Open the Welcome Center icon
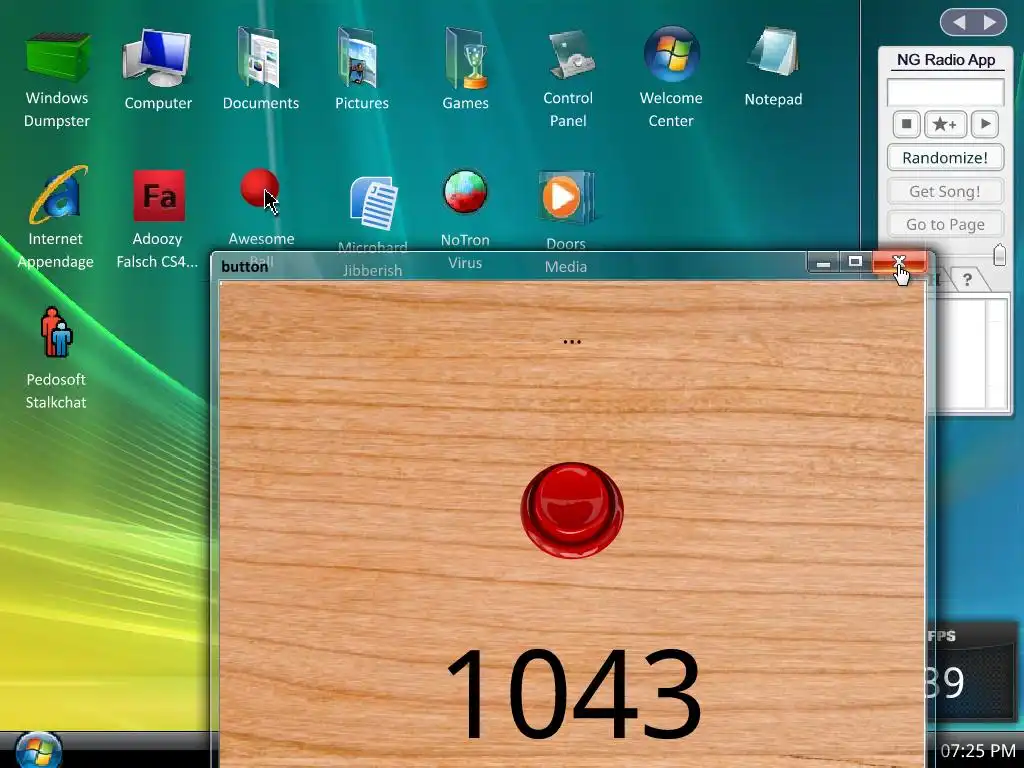Image resolution: width=1024 pixels, height=768 pixels. [x=671, y=54]
